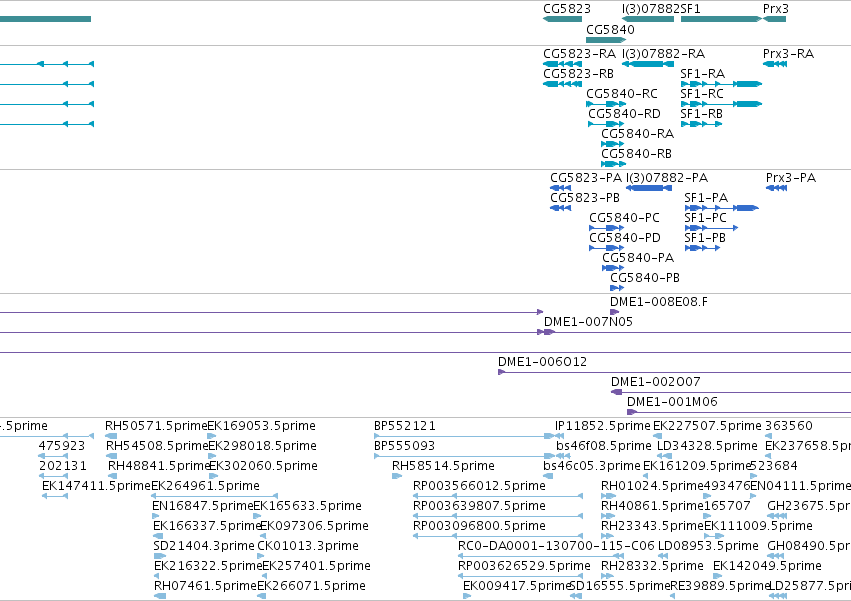Click transcript CG5840-RC
The width and height of the screenshot is (851, 601).
[606, 104]
